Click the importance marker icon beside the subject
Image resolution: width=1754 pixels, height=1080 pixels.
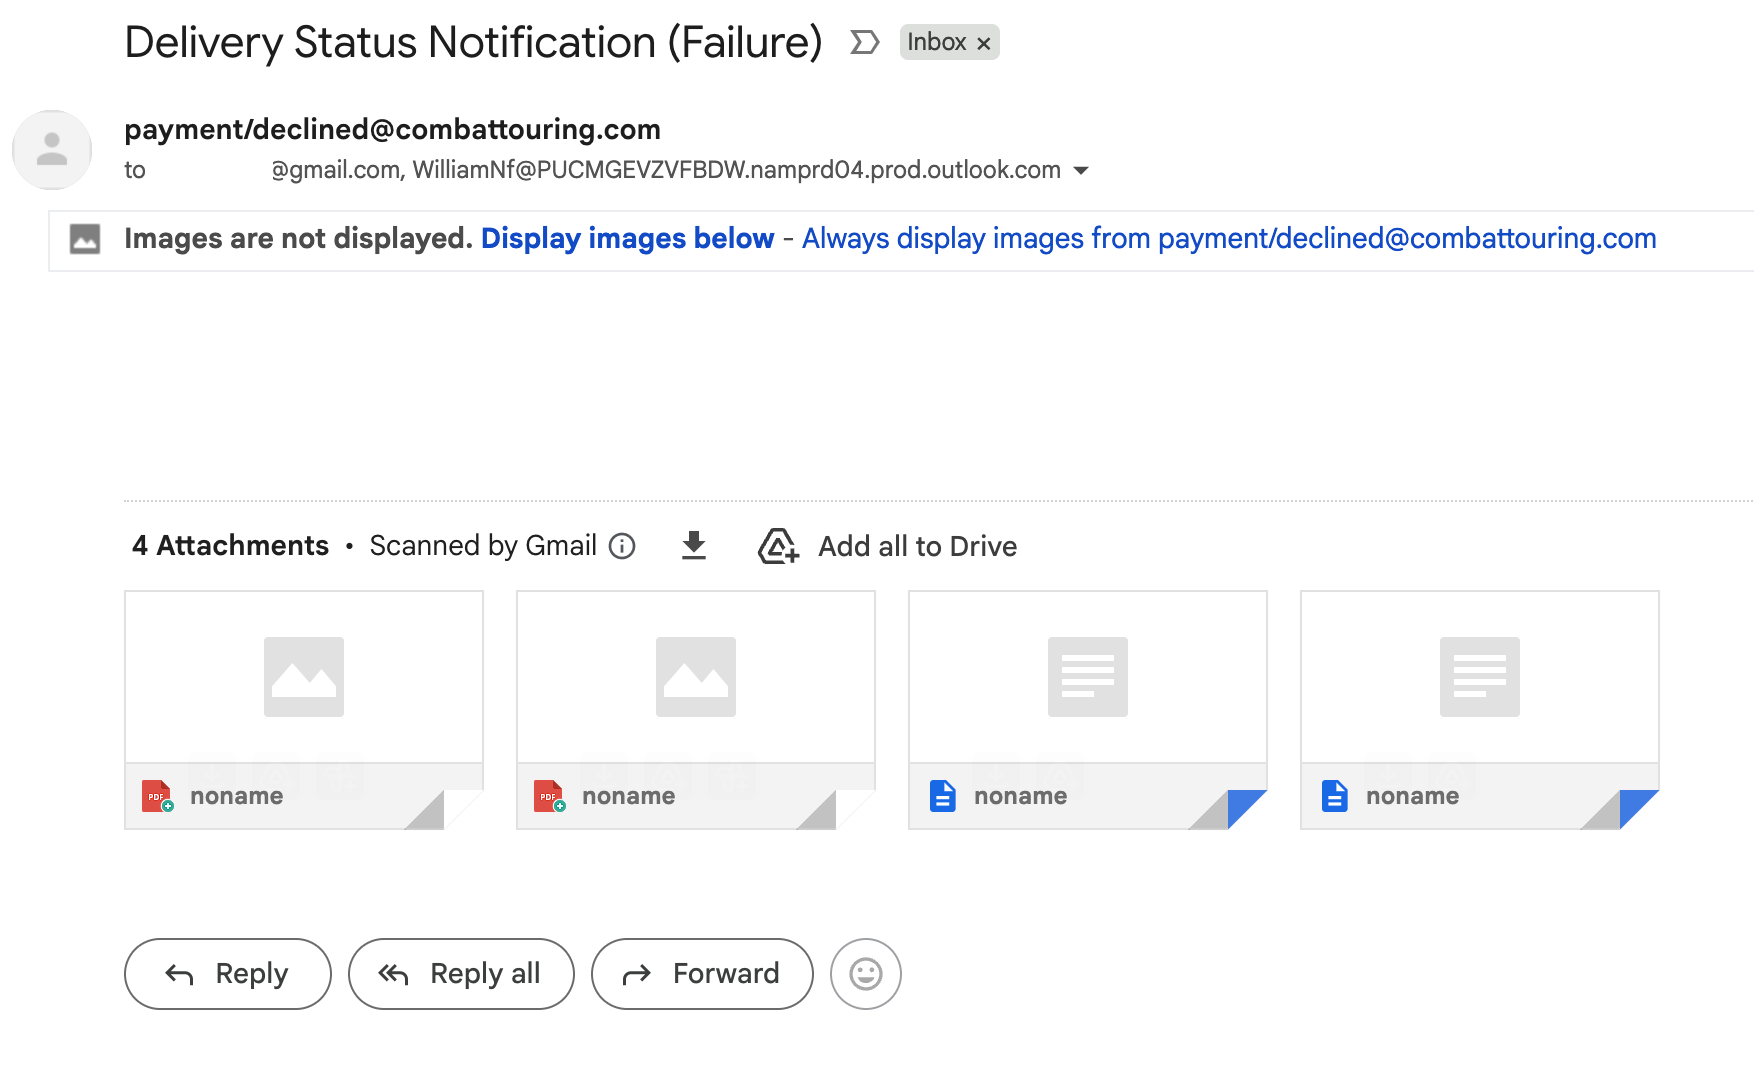point(864,42)
